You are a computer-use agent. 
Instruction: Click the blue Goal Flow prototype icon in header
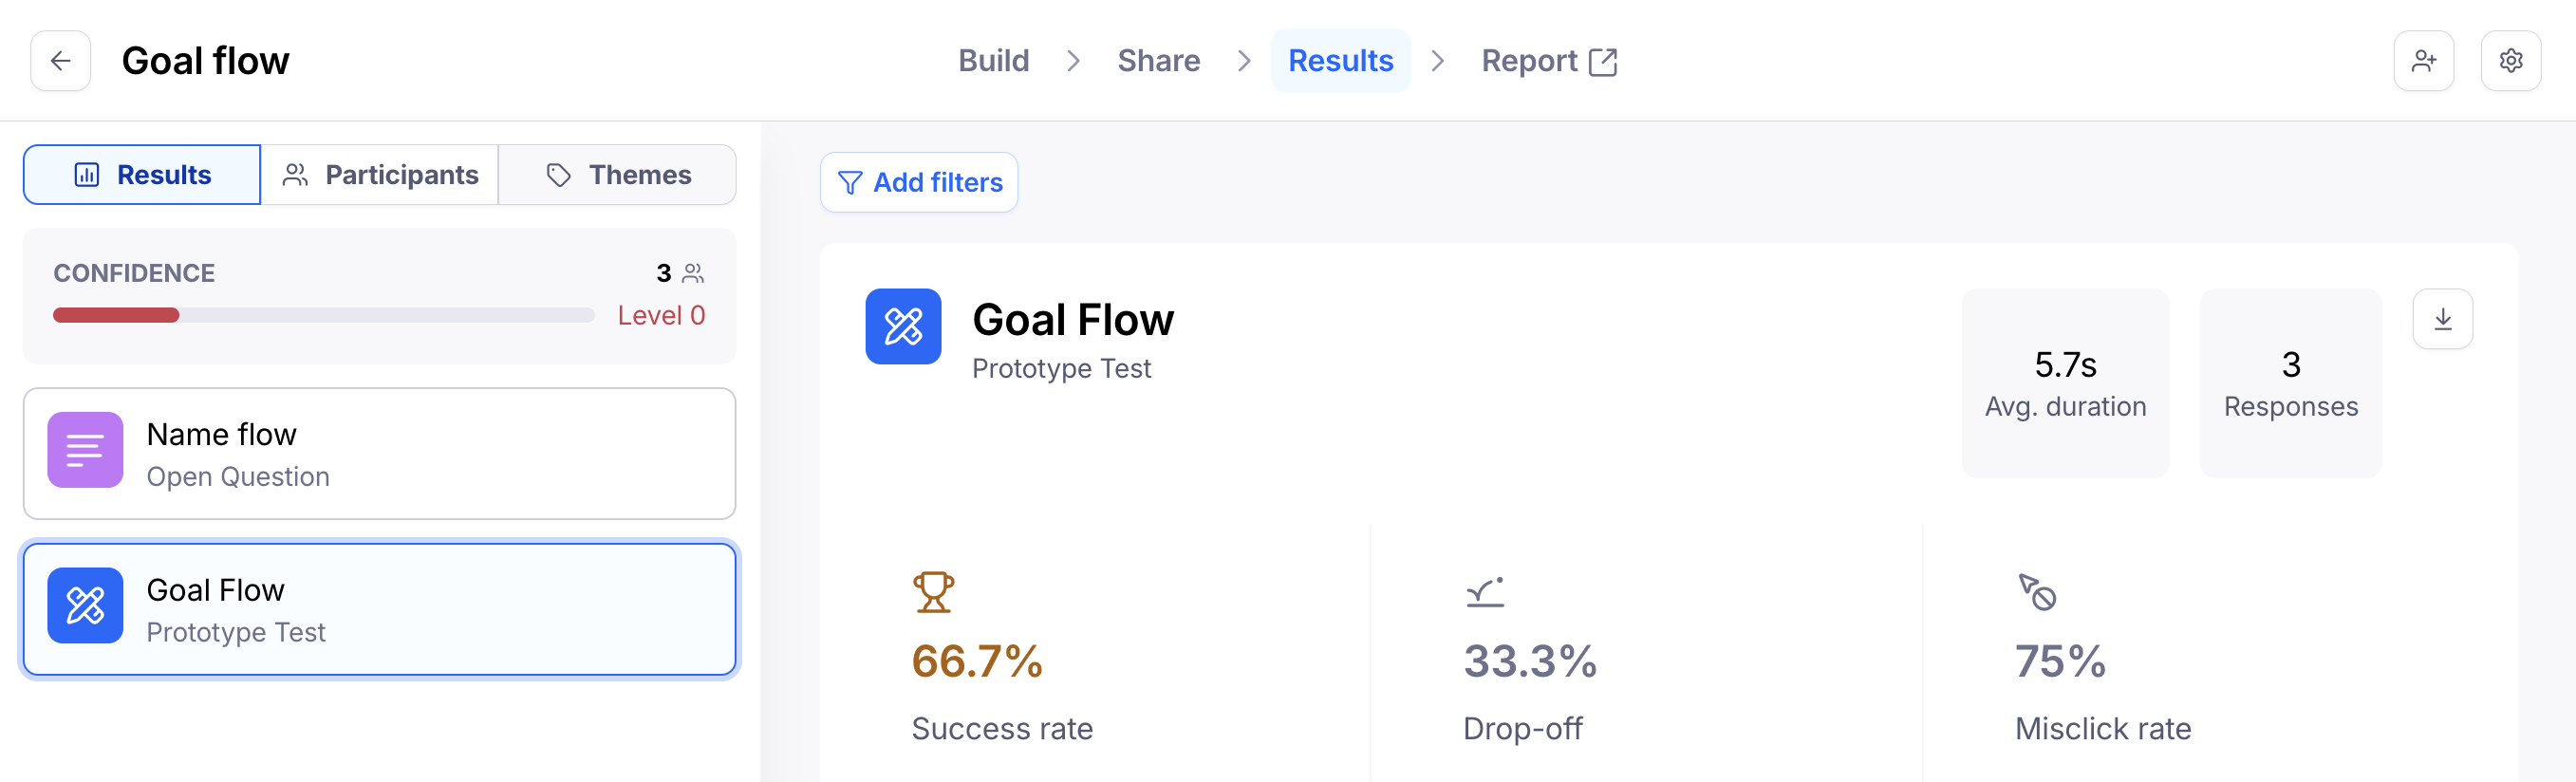[903, 327]
